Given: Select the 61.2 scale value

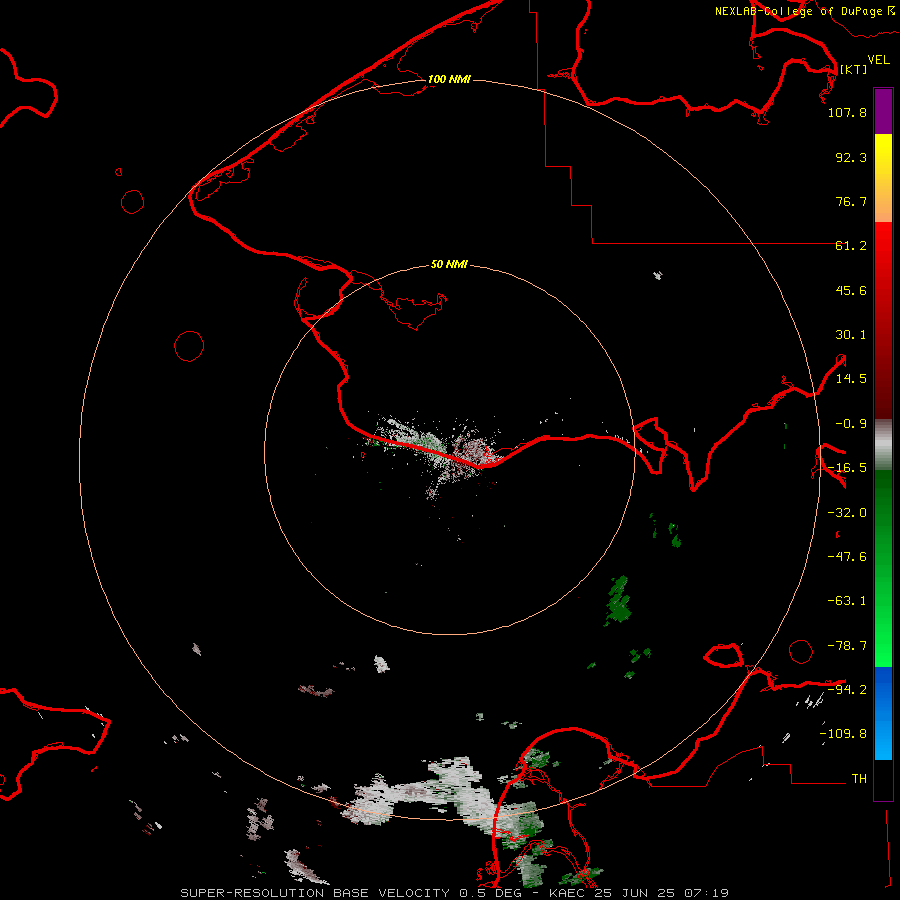Looking at the screenshot, I should 851,246.
